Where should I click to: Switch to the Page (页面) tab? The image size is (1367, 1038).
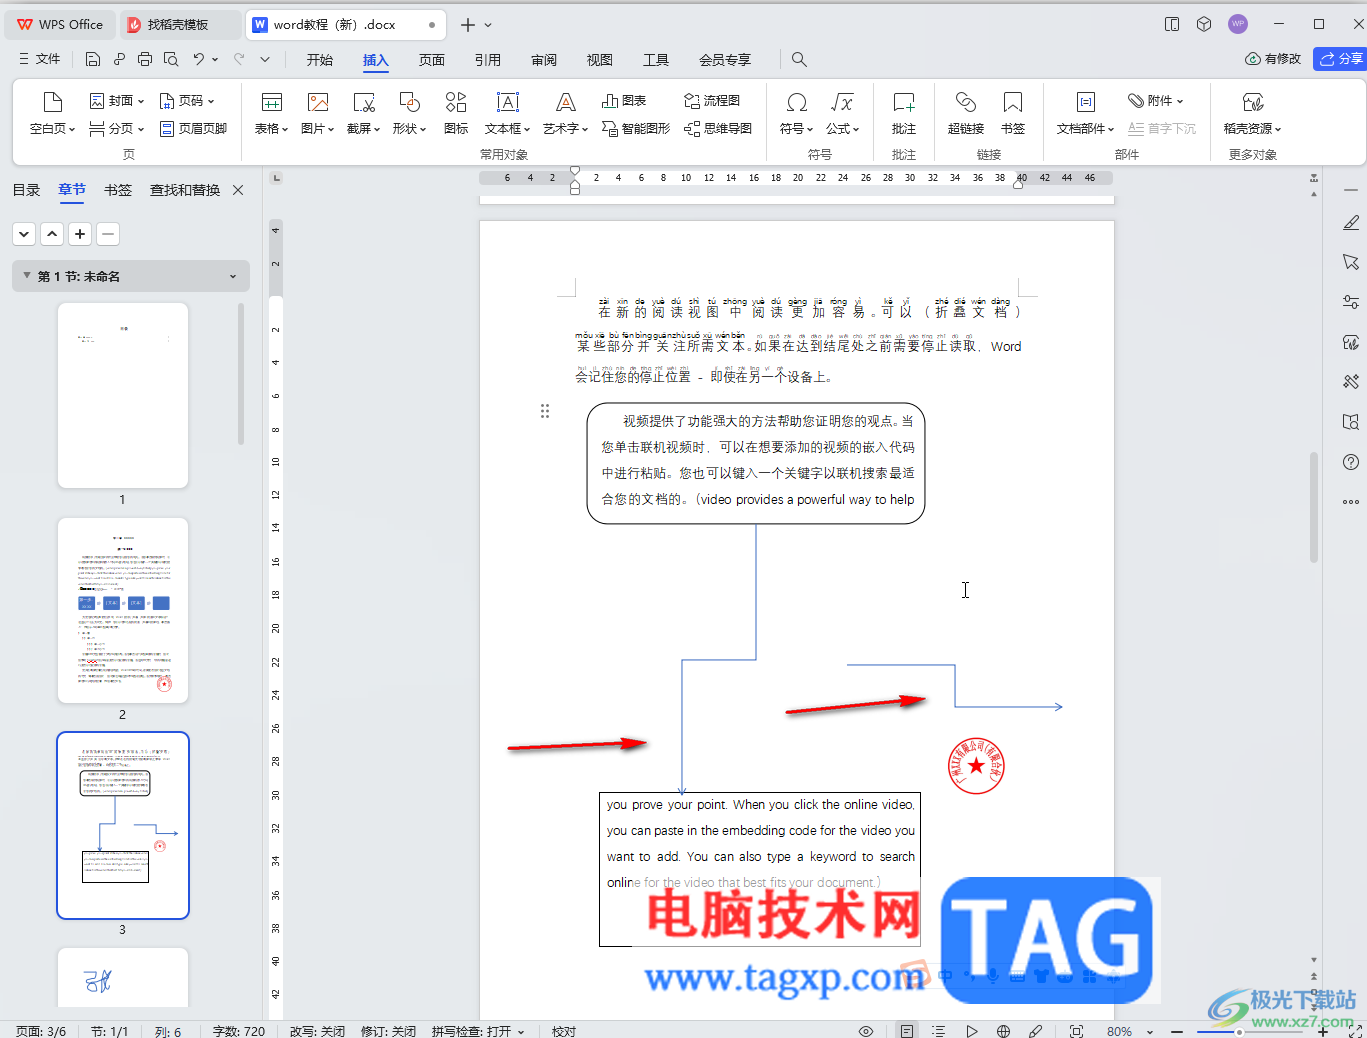(x=432, y=60)
